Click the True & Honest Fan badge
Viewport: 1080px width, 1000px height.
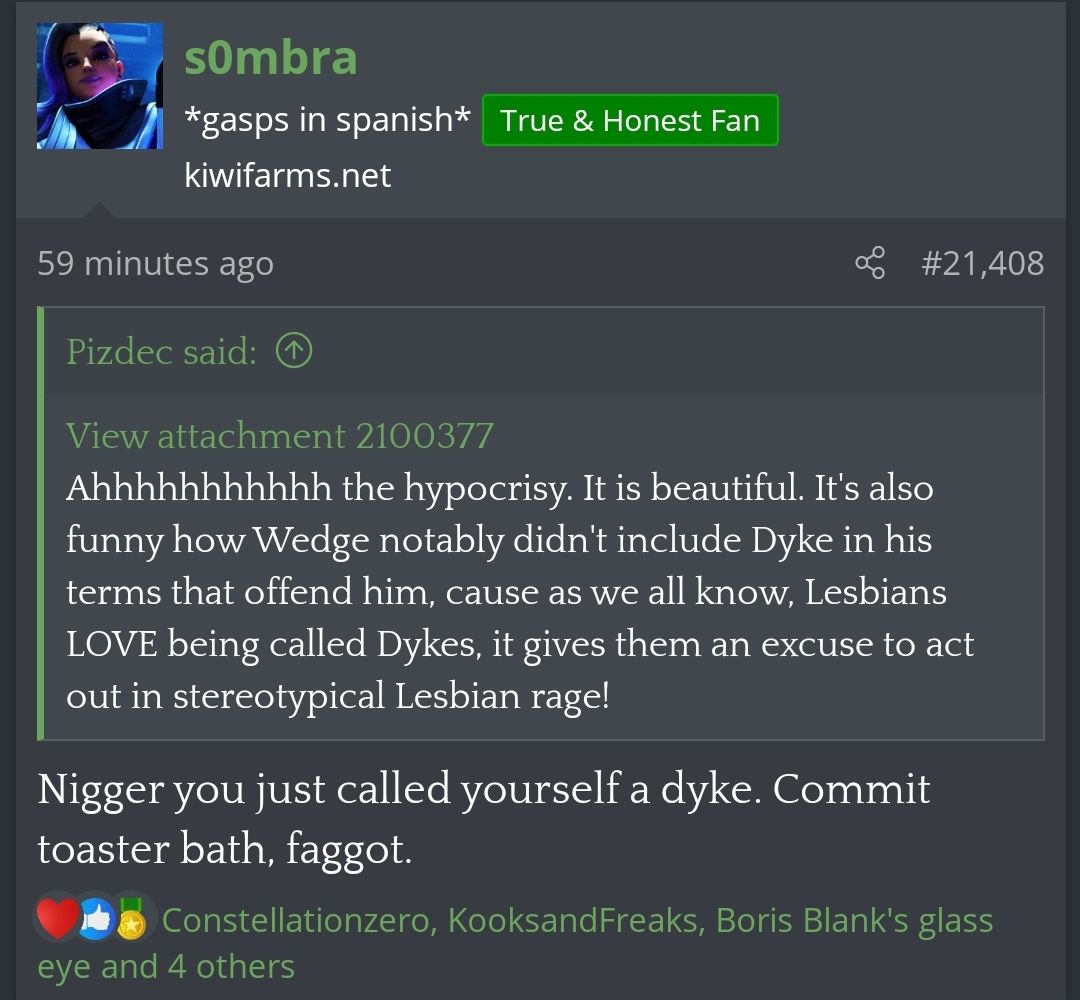[x=630, y=121]
